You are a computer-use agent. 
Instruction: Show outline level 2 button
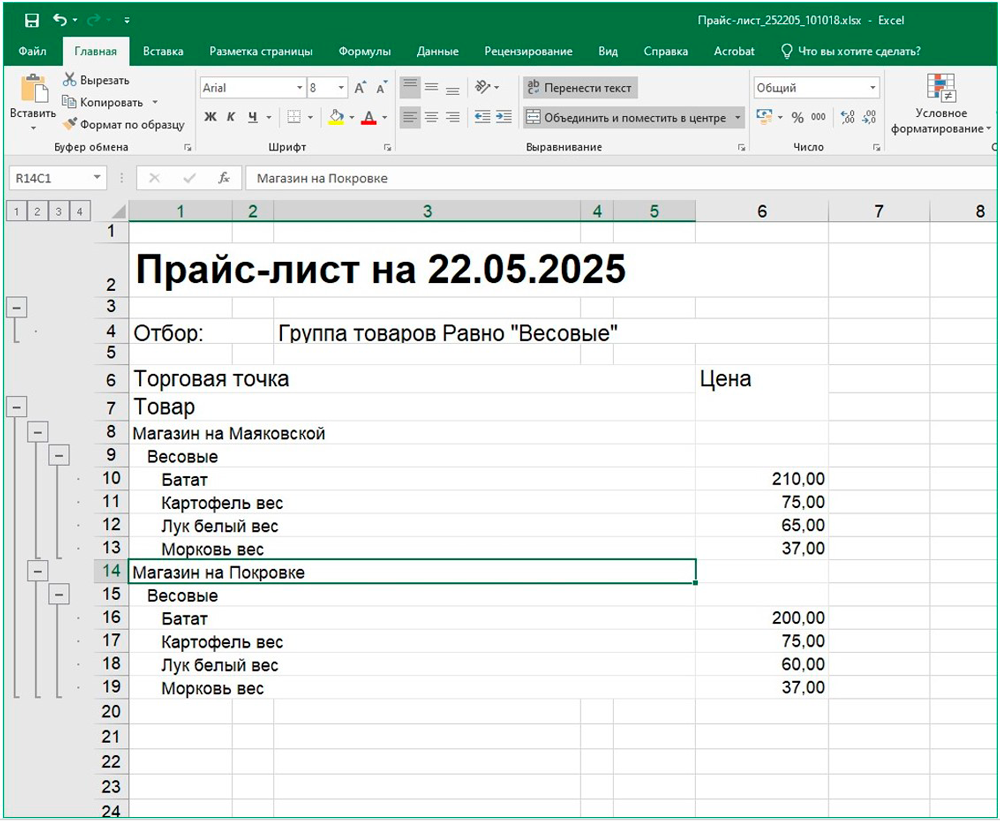click(x=36, y=211)
